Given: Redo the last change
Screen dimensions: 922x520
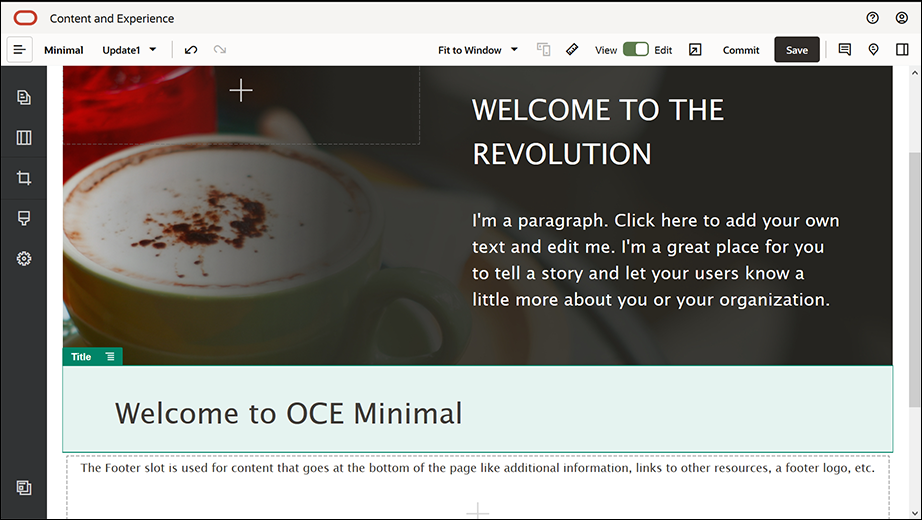Looking at the screenshot, I should pos(220,50).
